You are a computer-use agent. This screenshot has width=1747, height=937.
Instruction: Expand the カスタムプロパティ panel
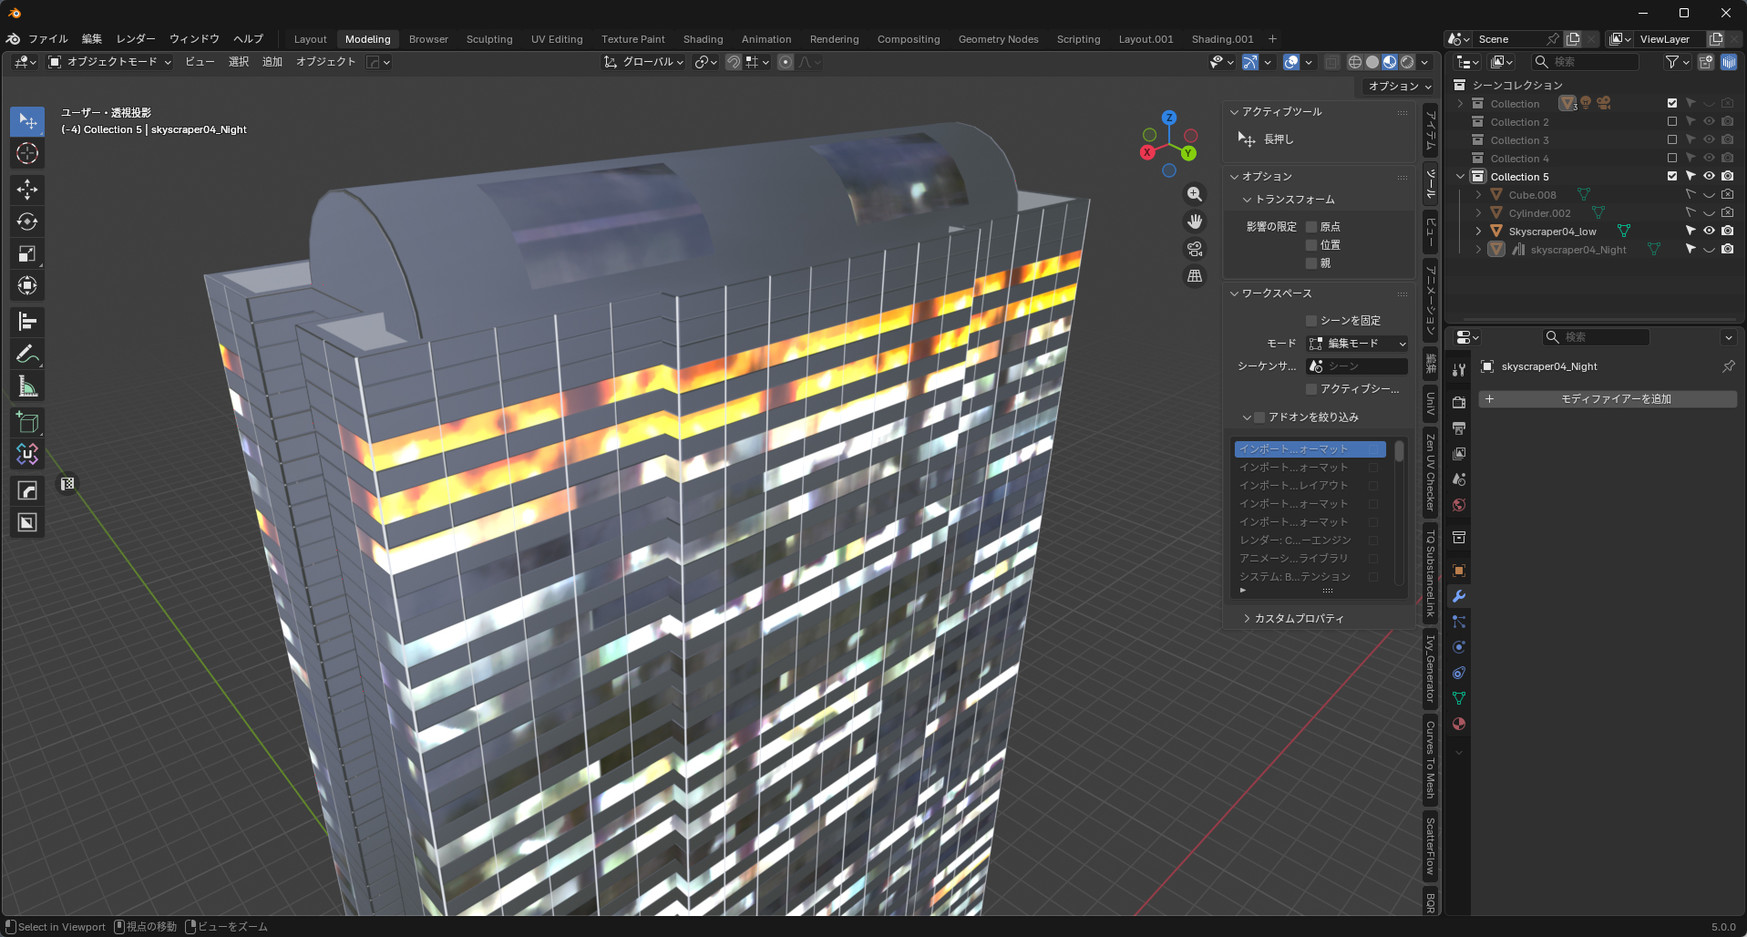[x=1298, y=619]
